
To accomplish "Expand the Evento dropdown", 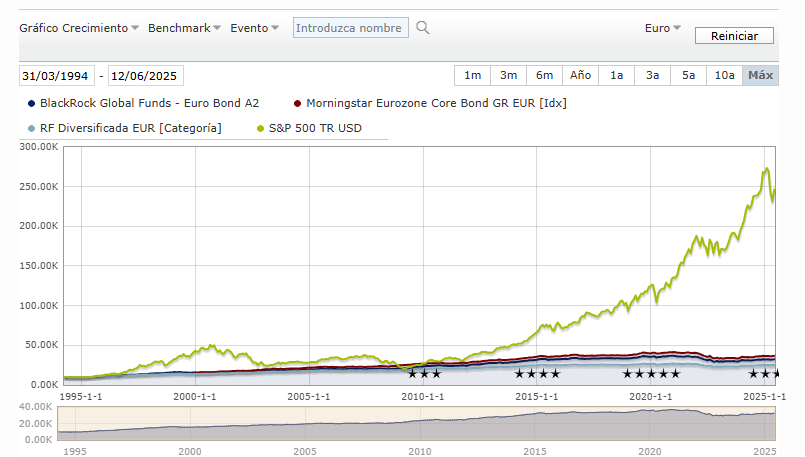I will point(254,28).
